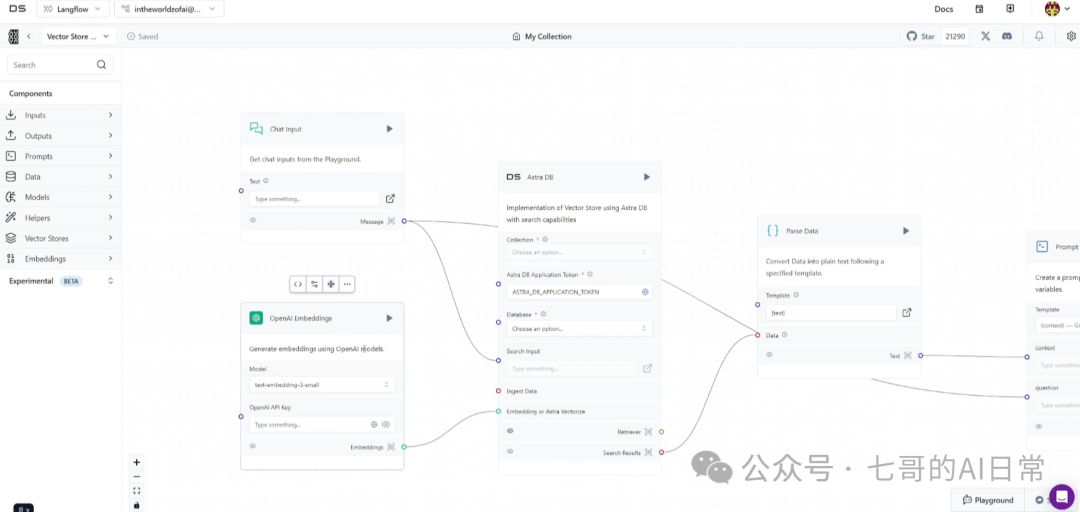Click the ASTRA_DB_APPLICATION_TOKEN field
The width and height of the screenshot is (1080, 512).
click(x=579, y=292)
